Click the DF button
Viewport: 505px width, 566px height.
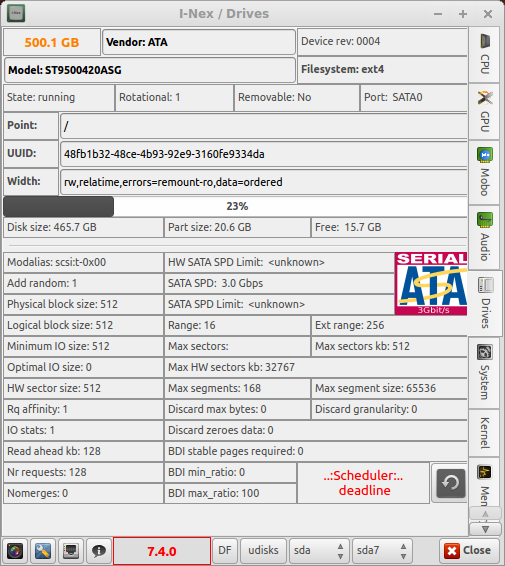click(225, 551)
